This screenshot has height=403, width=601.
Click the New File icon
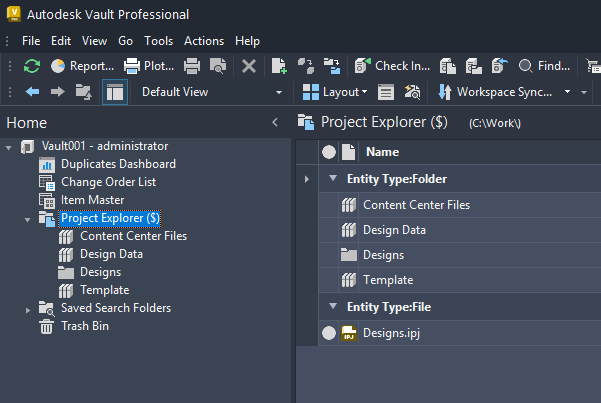279,66
